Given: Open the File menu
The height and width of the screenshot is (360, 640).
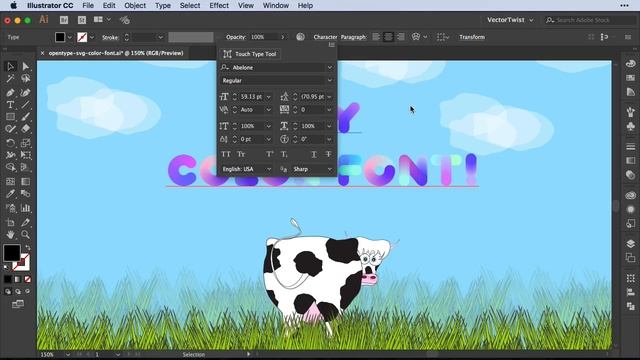Looking at the screenshot, I should [88, 5].
